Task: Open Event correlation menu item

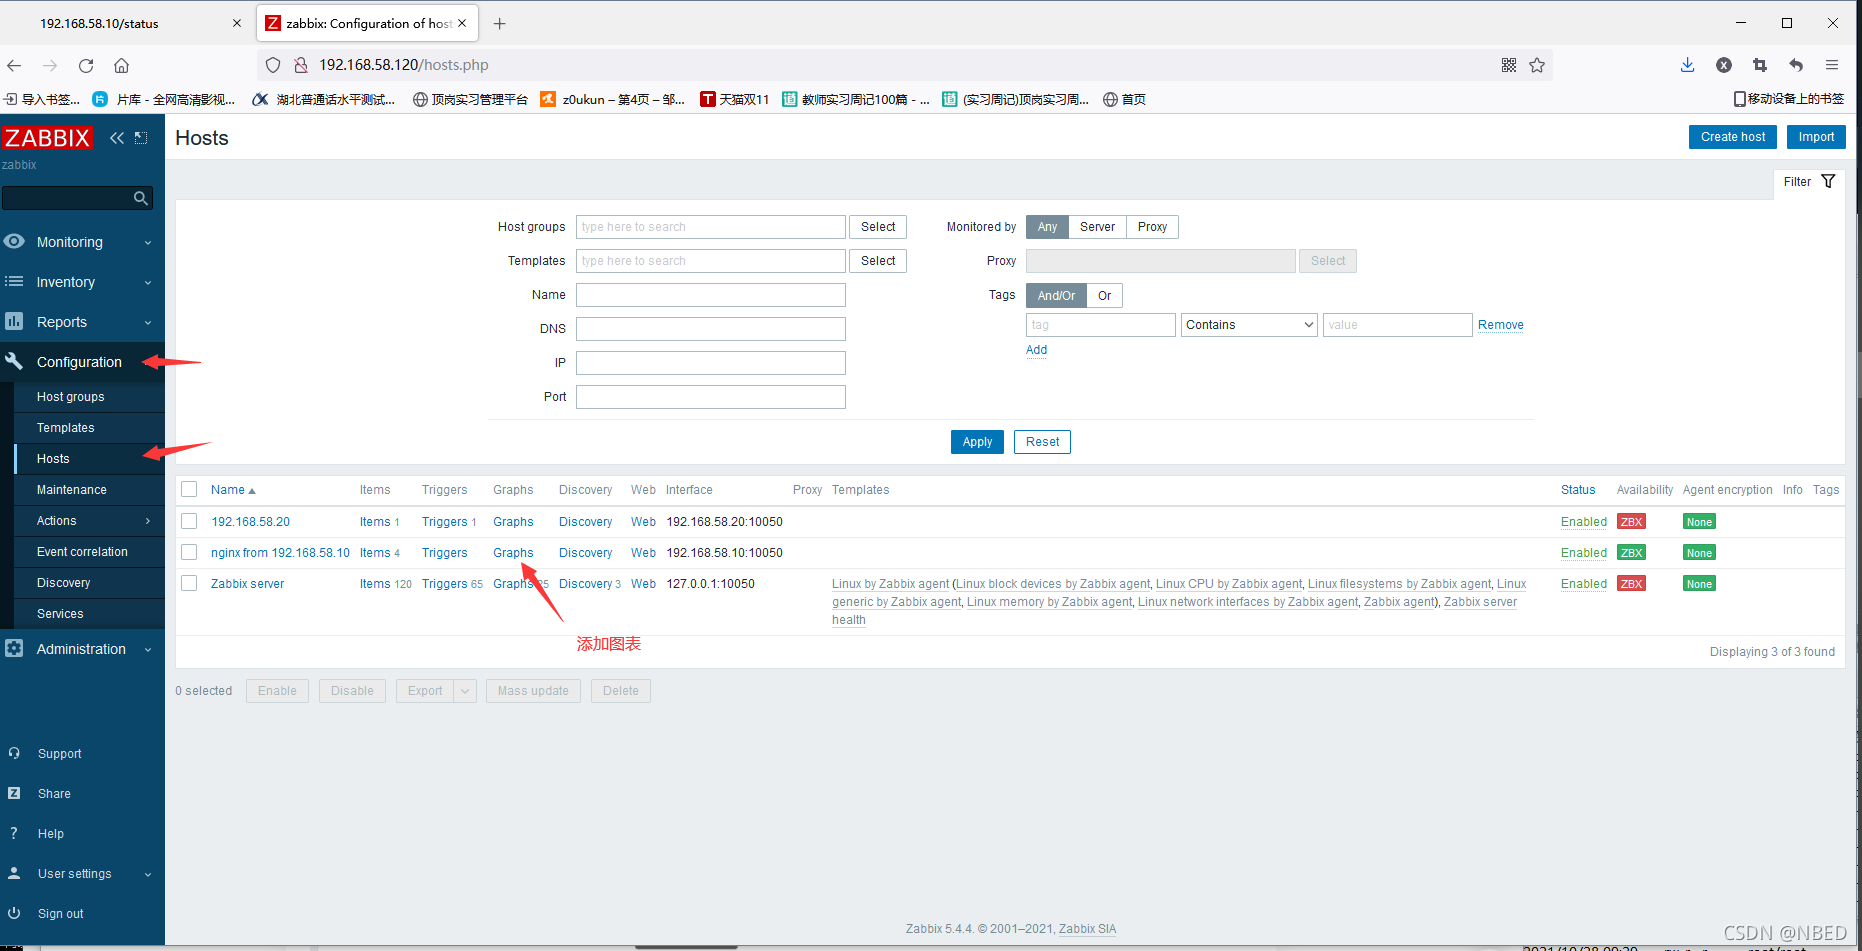Action: [x=82, y=552]
